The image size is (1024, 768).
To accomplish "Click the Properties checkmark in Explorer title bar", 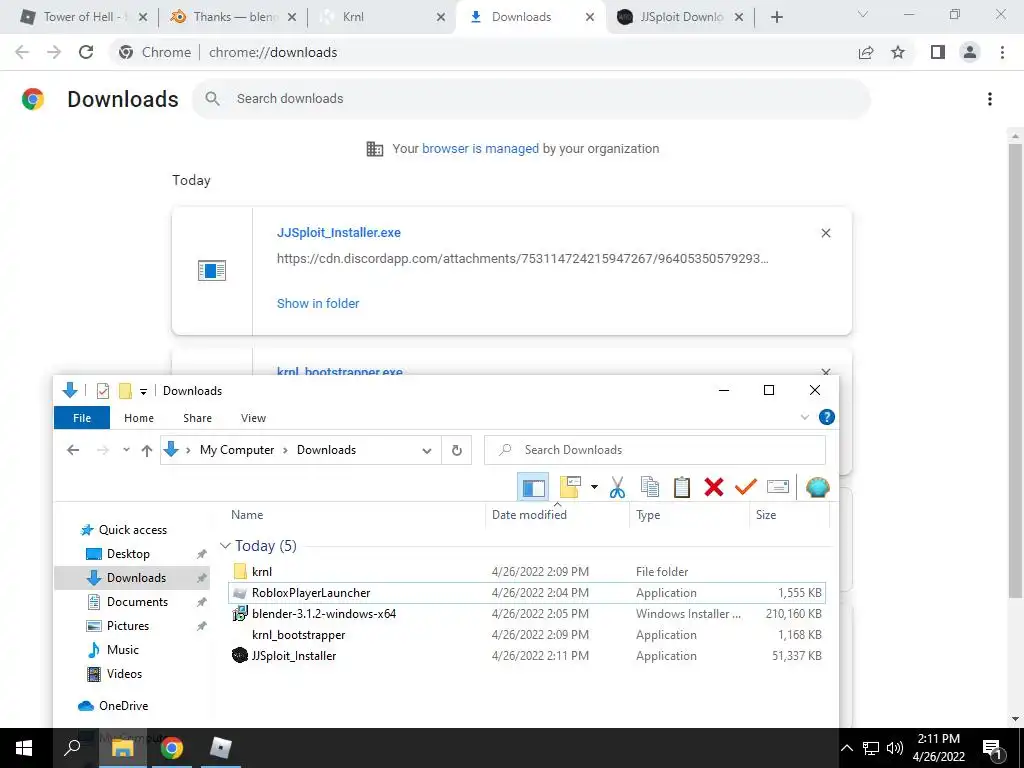I will [103, 391].
